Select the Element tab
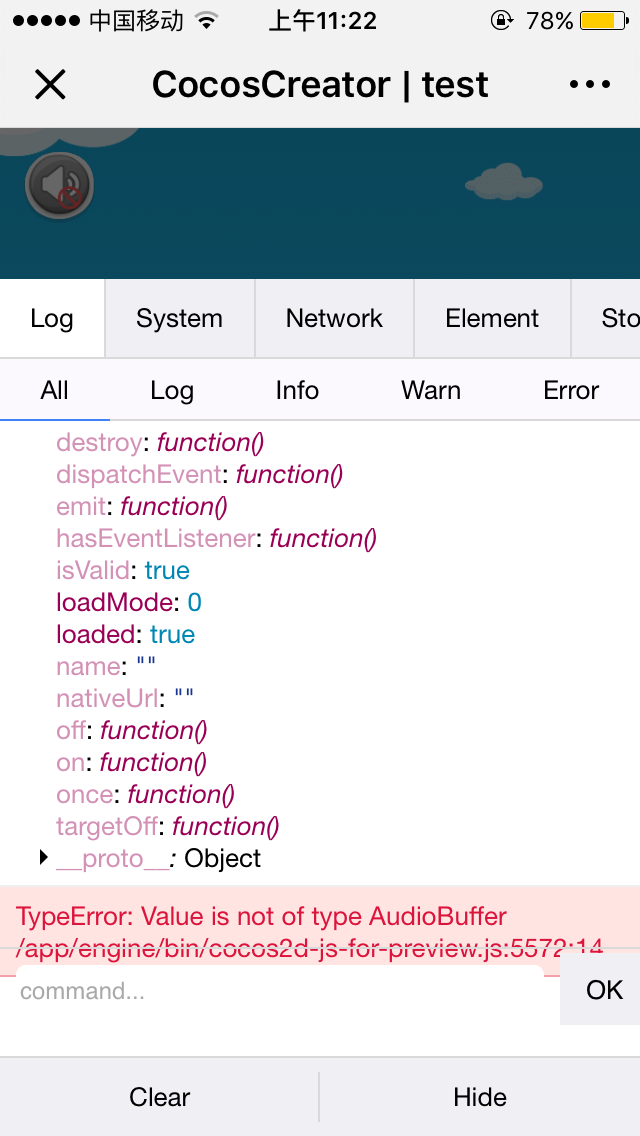Screen dimensions: 640x1136 click(x=492, y=319)
